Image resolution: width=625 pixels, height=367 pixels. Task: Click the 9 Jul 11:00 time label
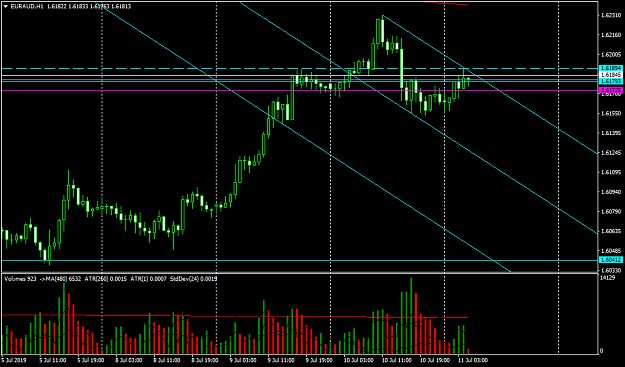tap(281, 360)
